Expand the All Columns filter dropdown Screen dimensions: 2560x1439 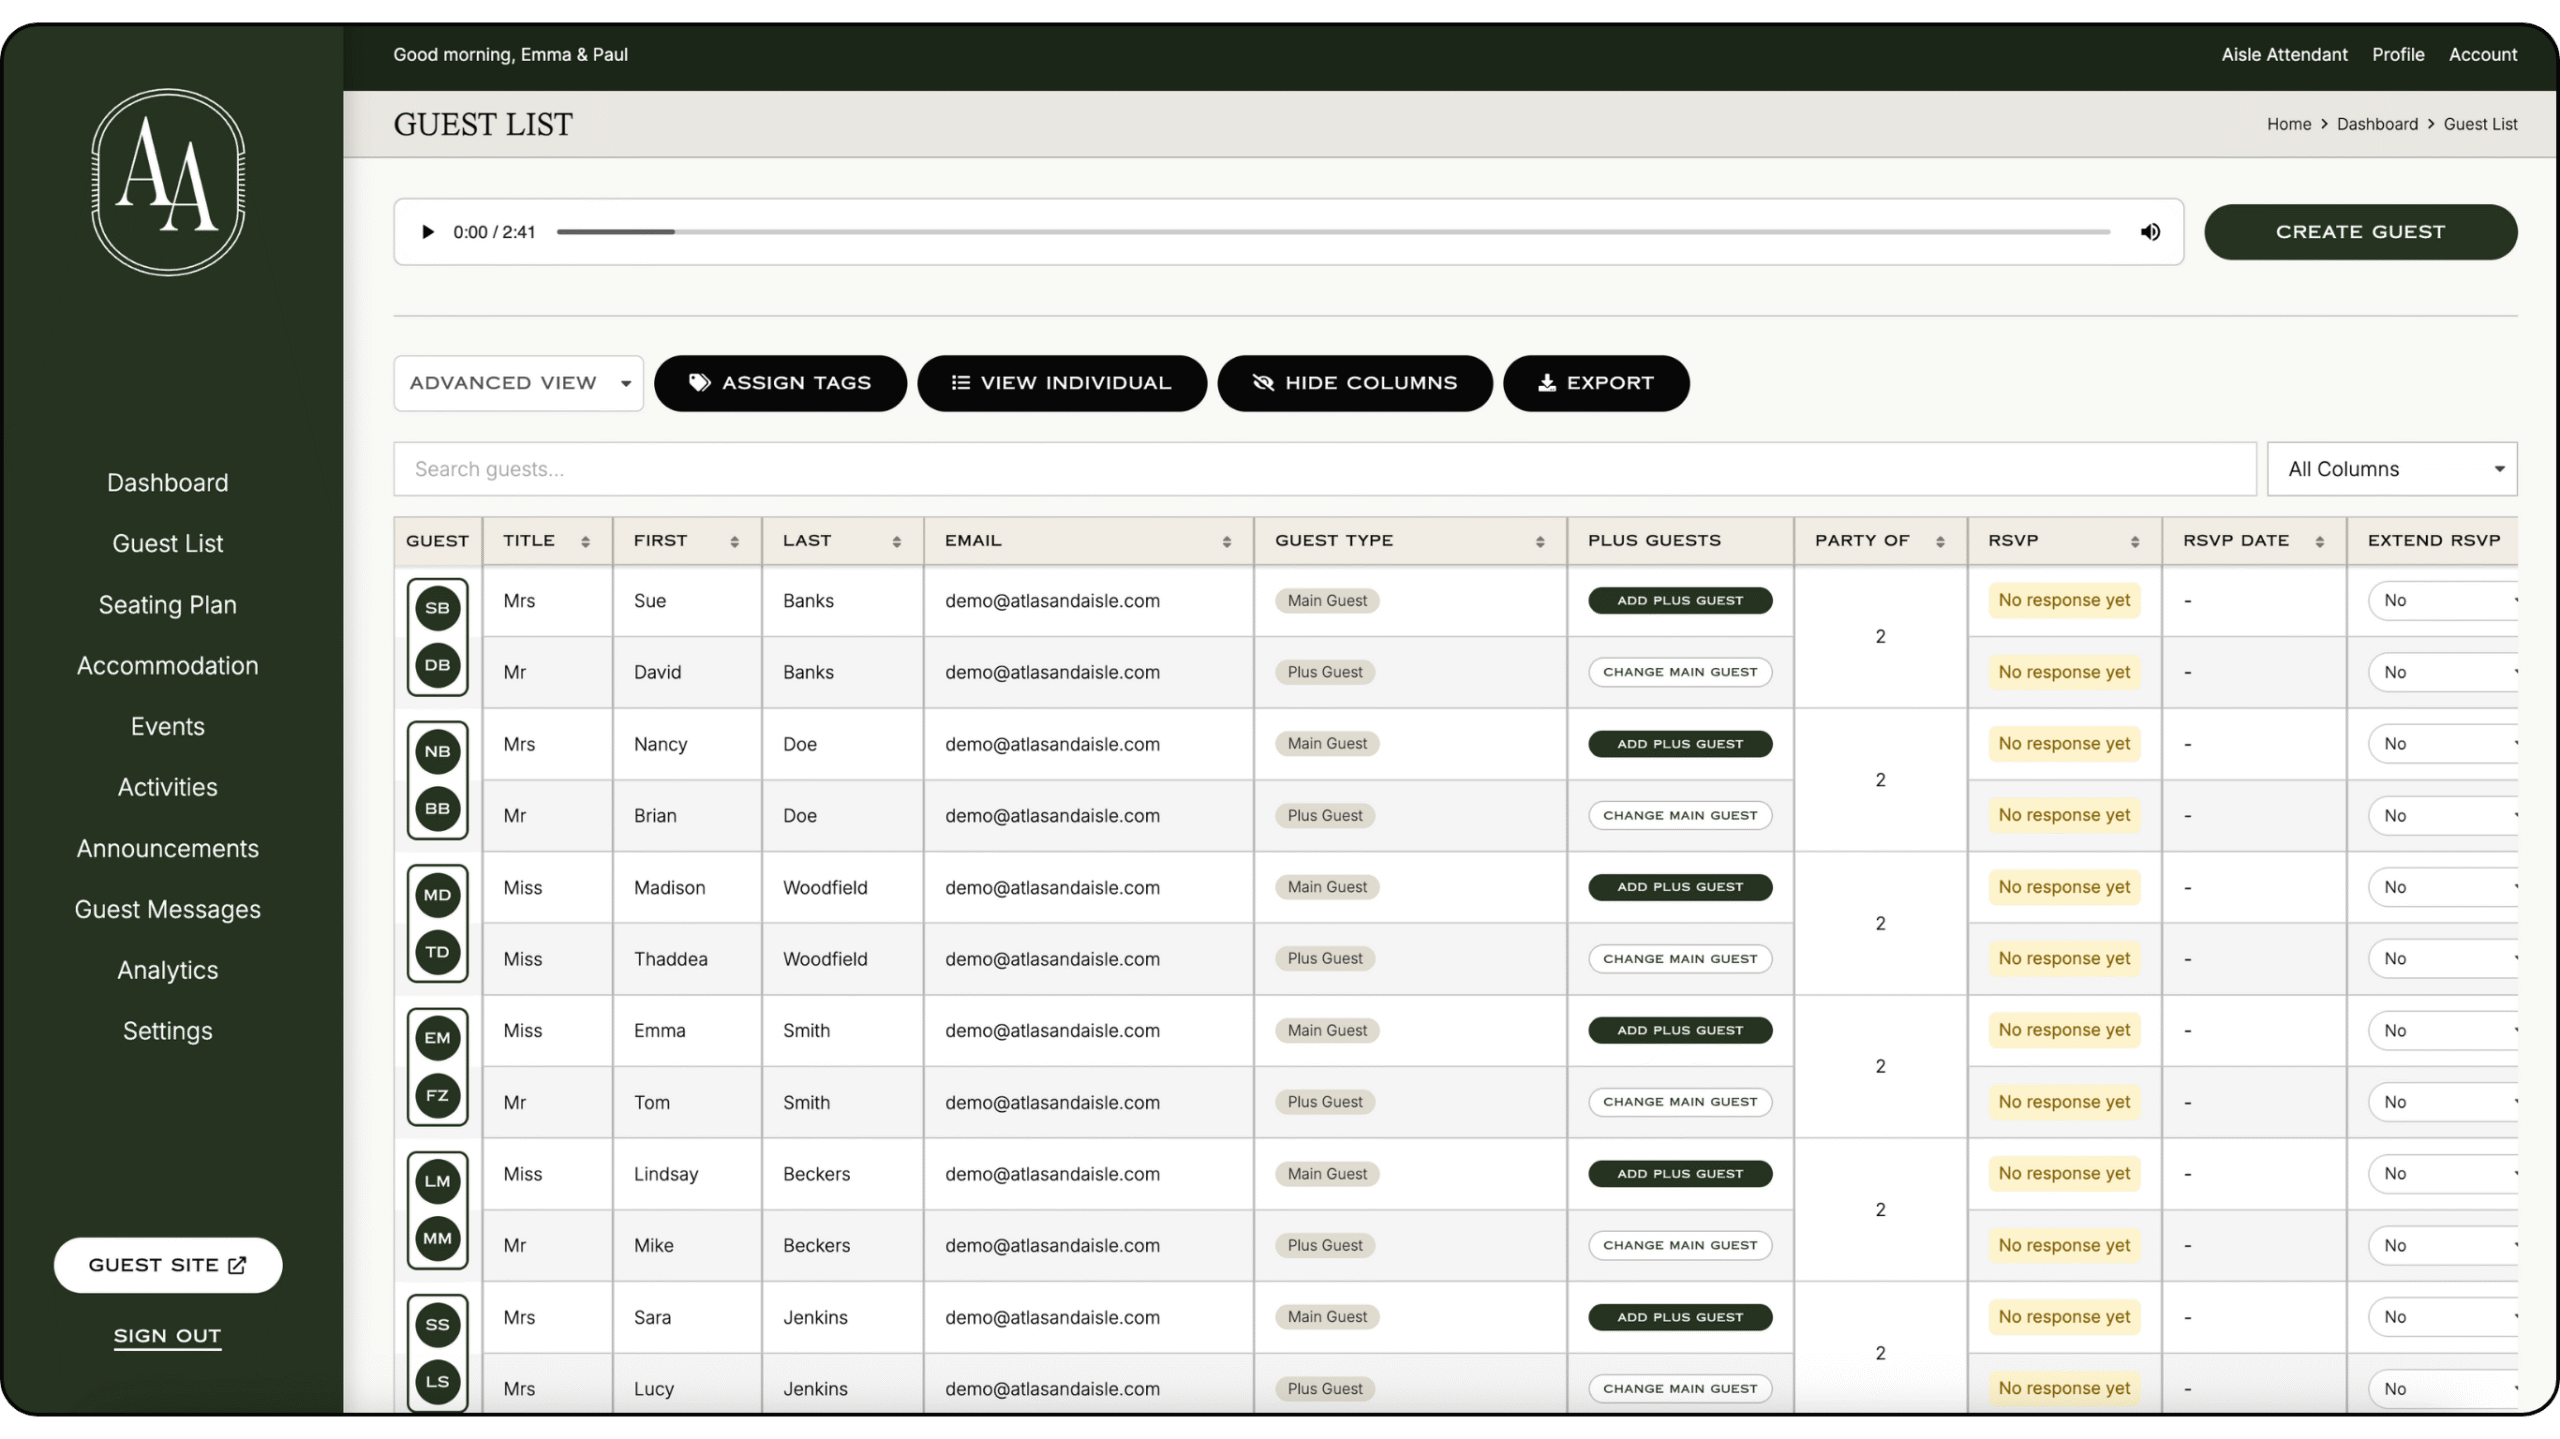(x=2391, y=469)
